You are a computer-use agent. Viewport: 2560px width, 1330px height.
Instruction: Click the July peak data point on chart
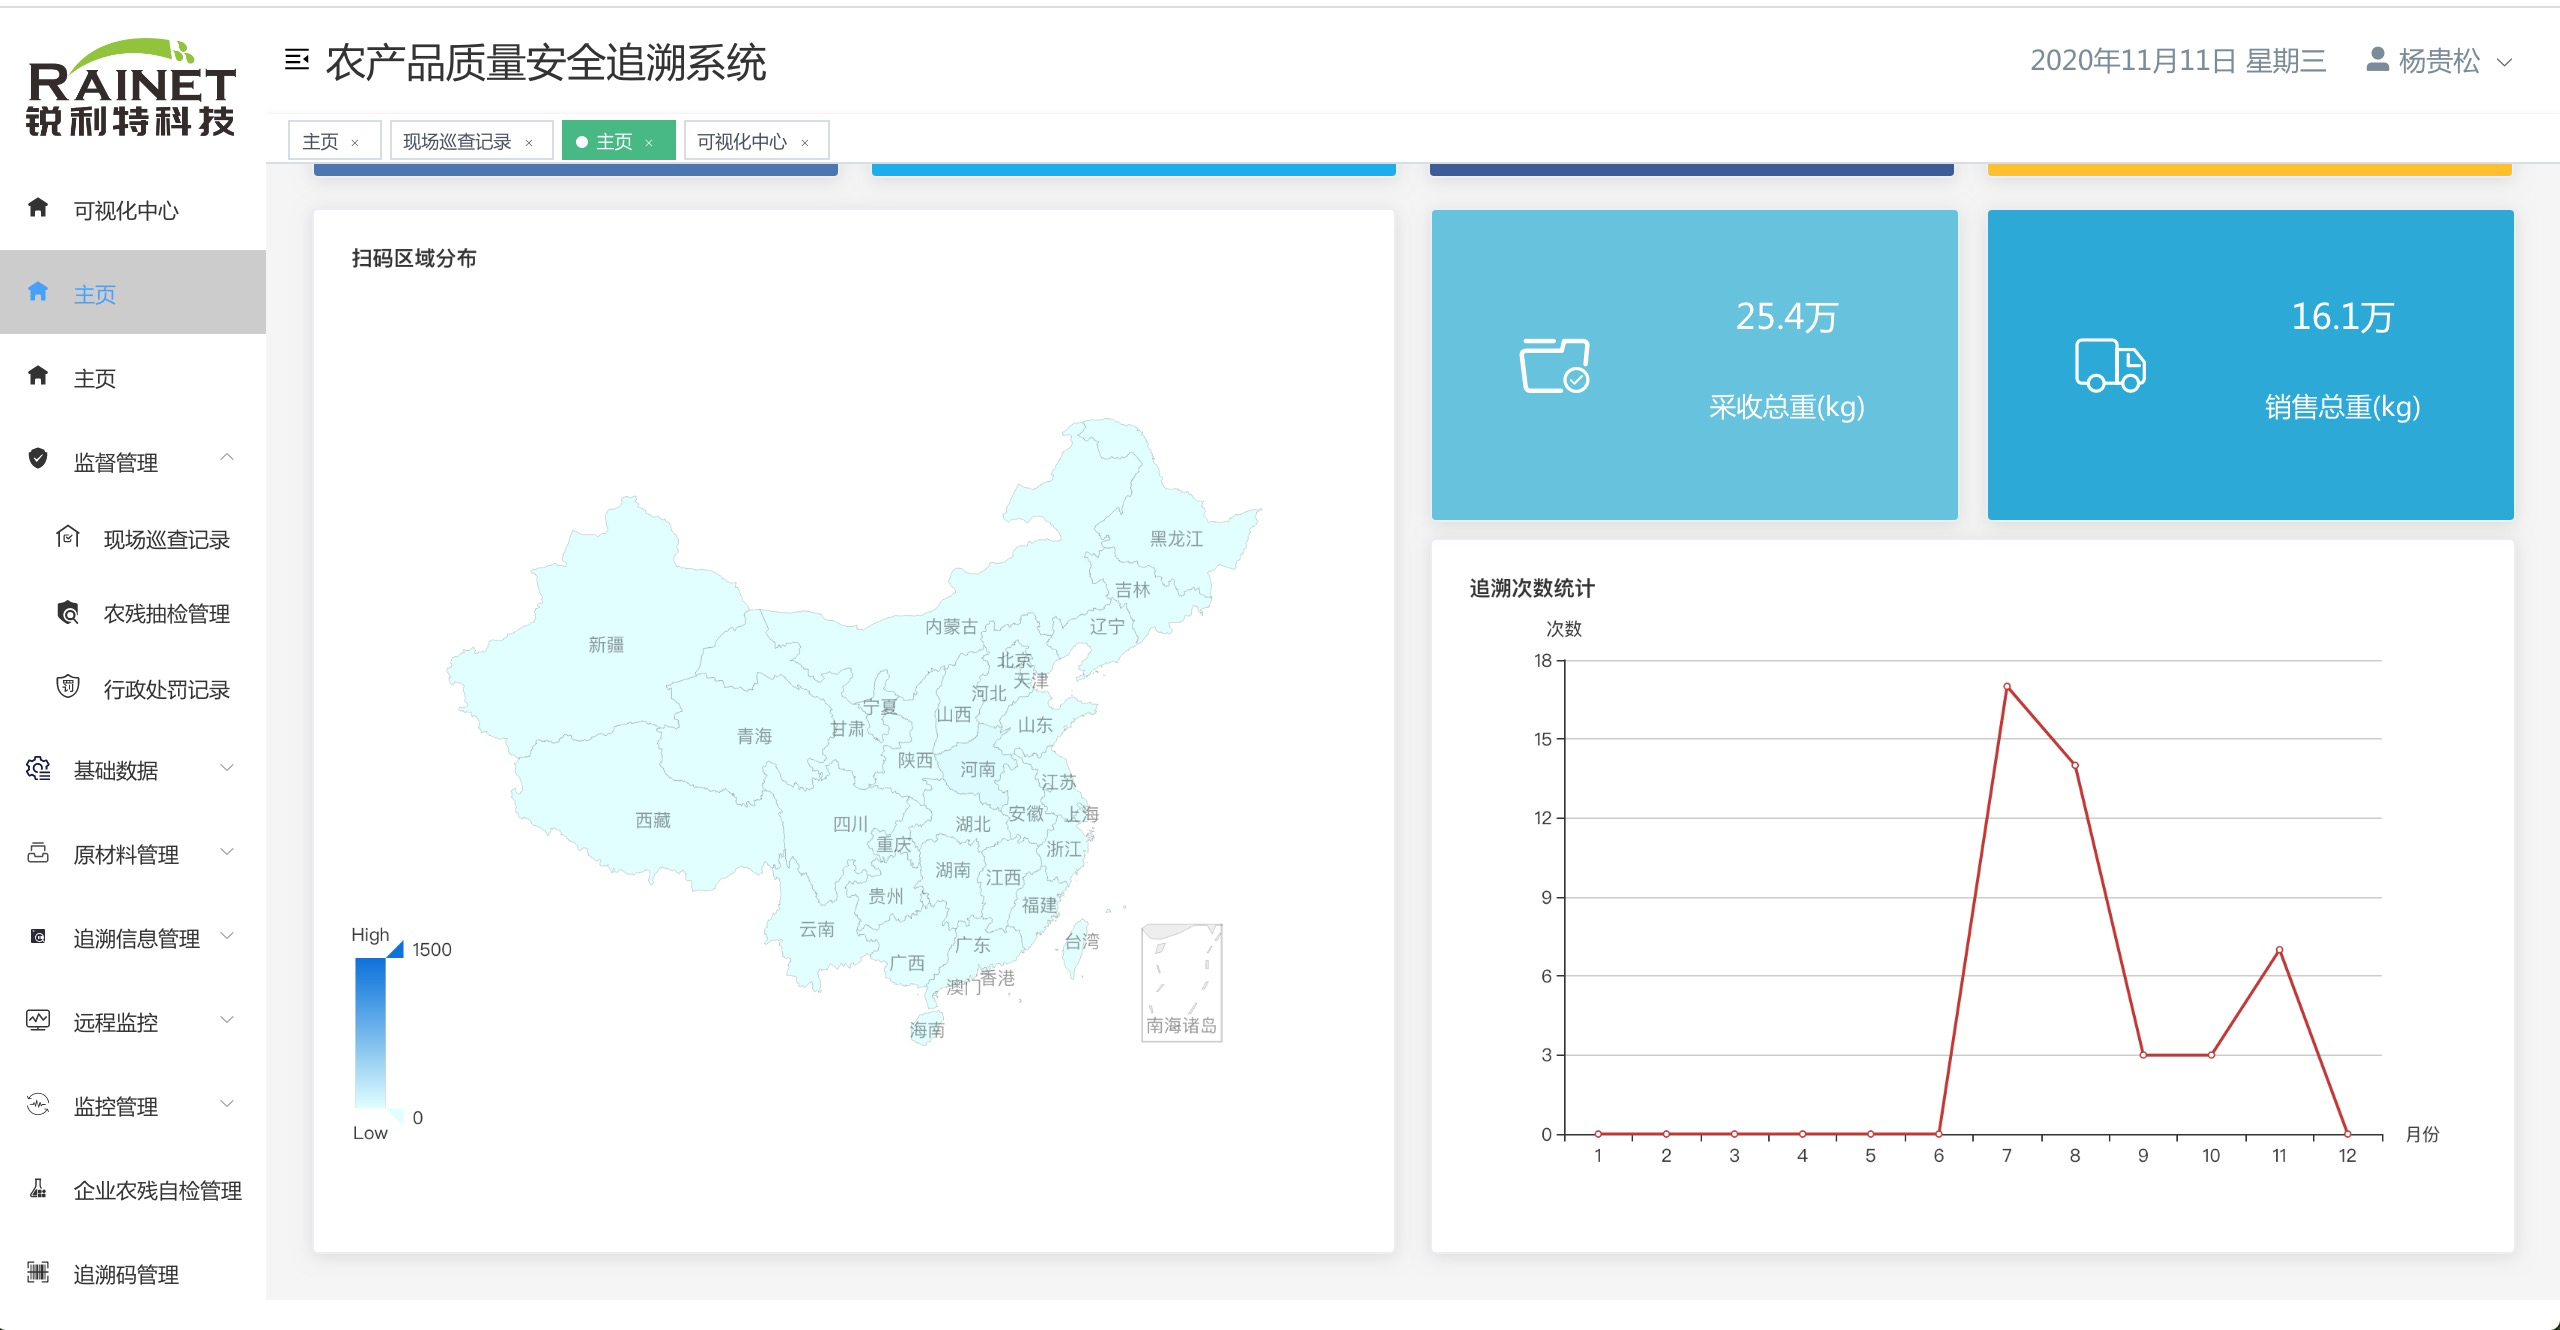click(x=2007, y=687)
